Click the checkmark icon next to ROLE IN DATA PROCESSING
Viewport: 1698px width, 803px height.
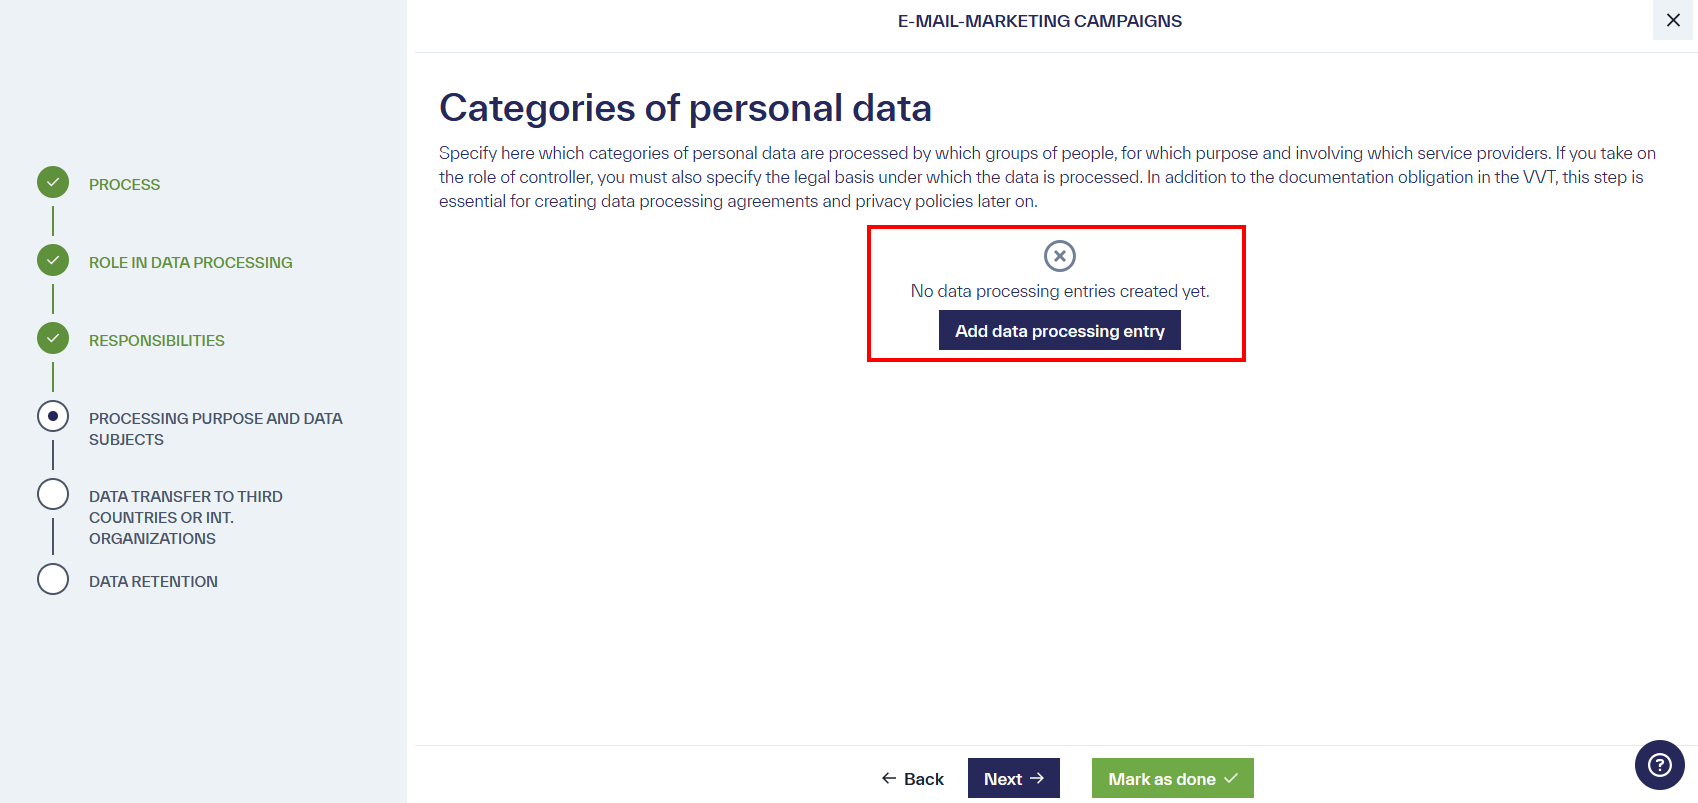coord(52,260)
